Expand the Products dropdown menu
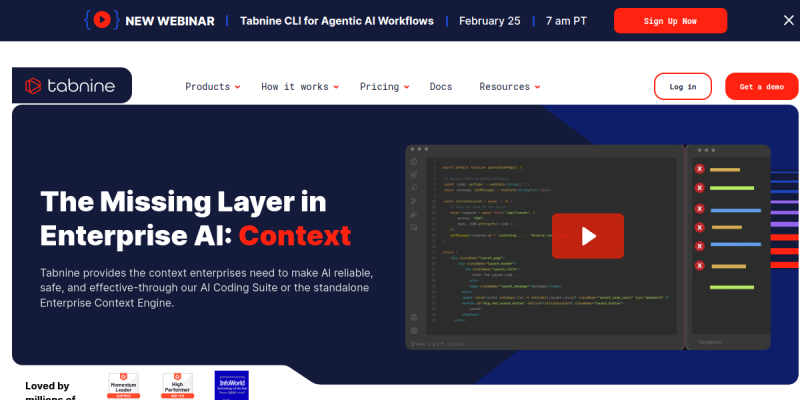Image resolution: width=800 pixels, height=400 pixels. pyautogui.click(x=213, y=87)
